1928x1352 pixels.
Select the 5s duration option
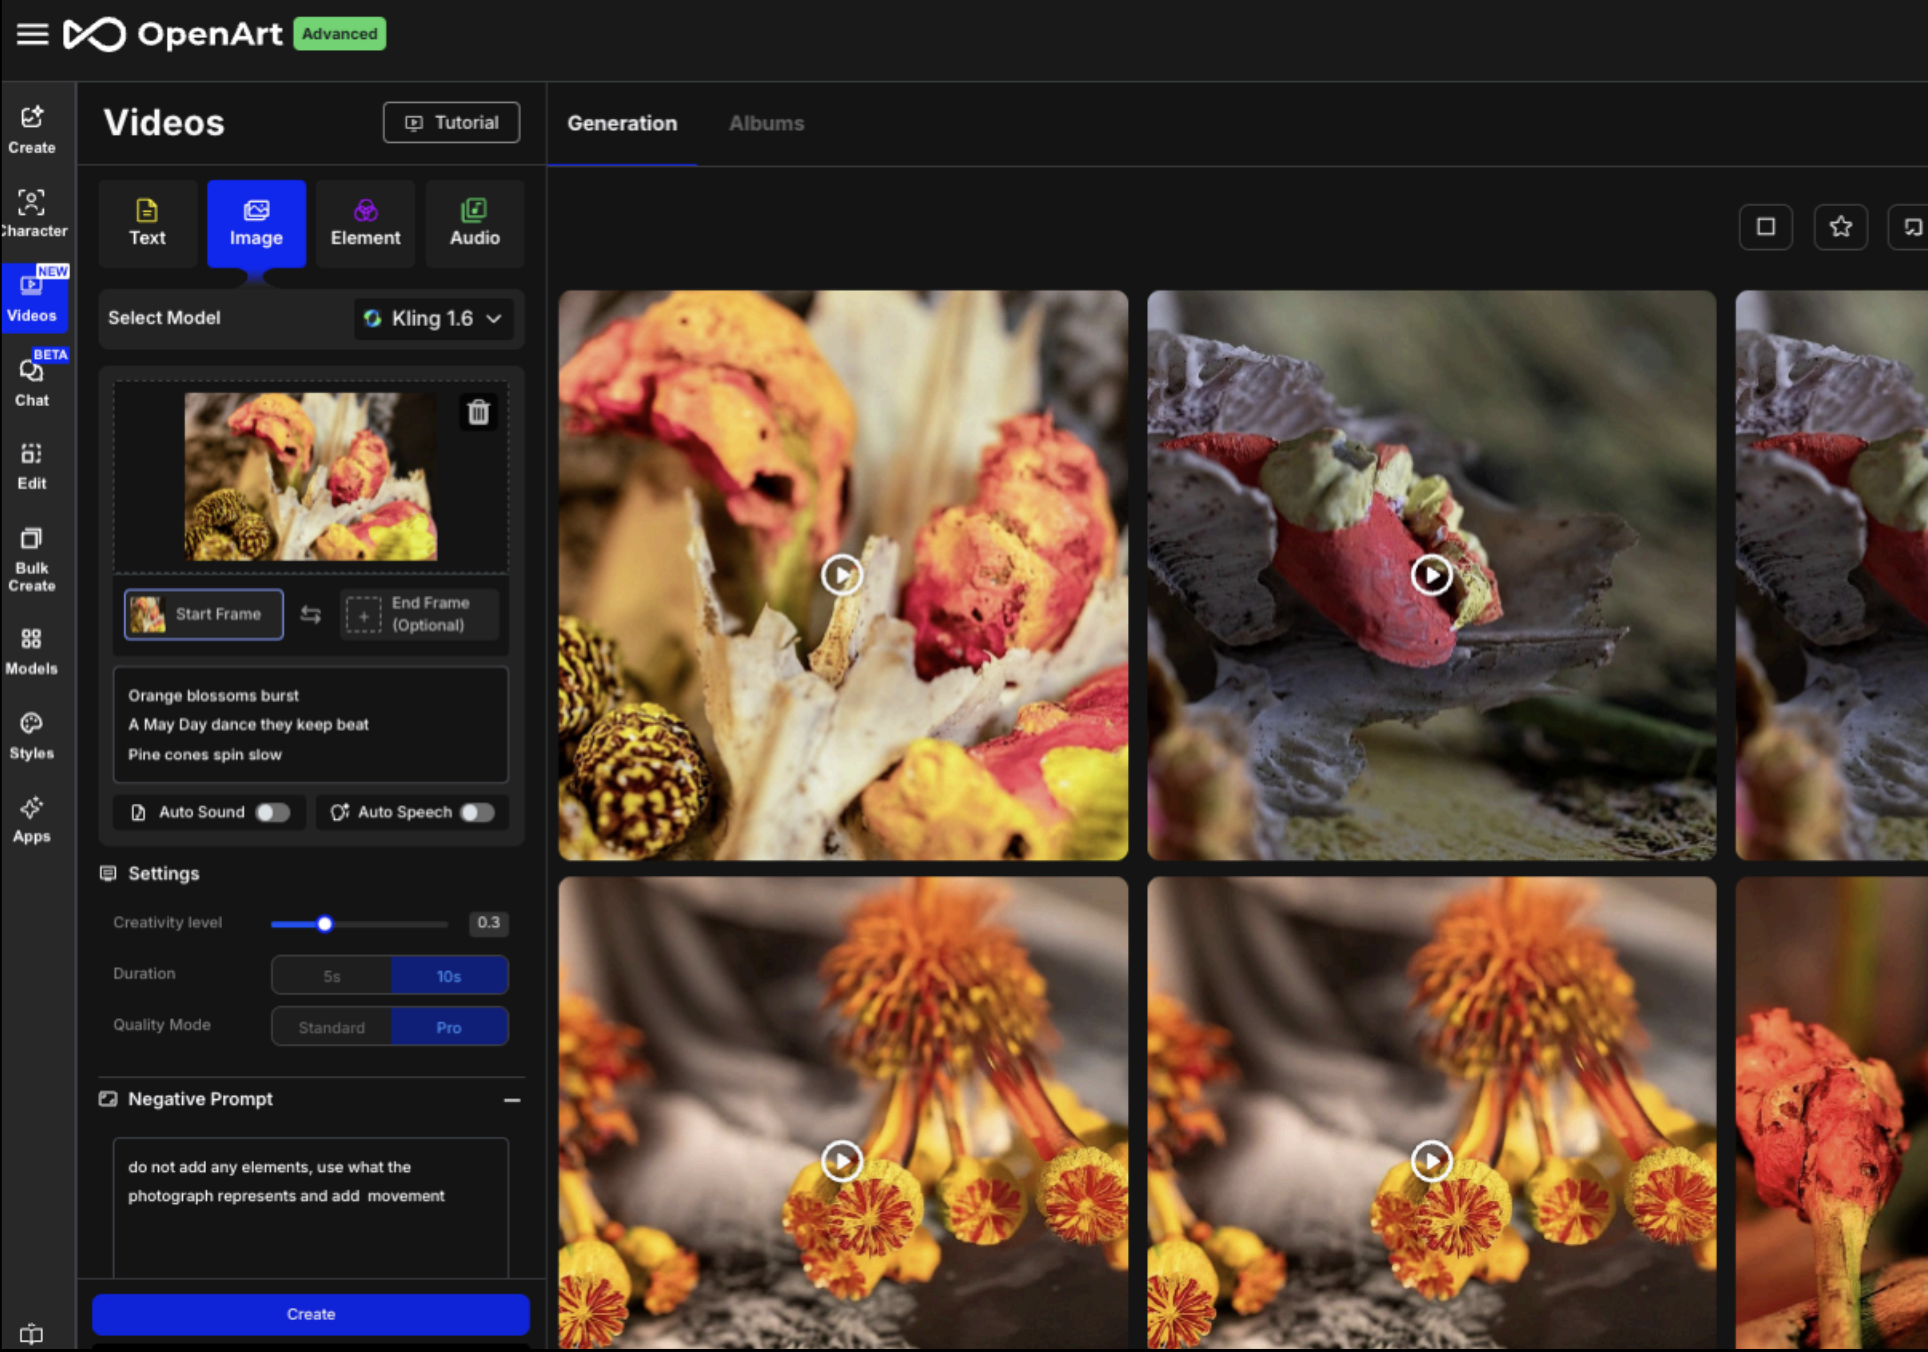331,975
